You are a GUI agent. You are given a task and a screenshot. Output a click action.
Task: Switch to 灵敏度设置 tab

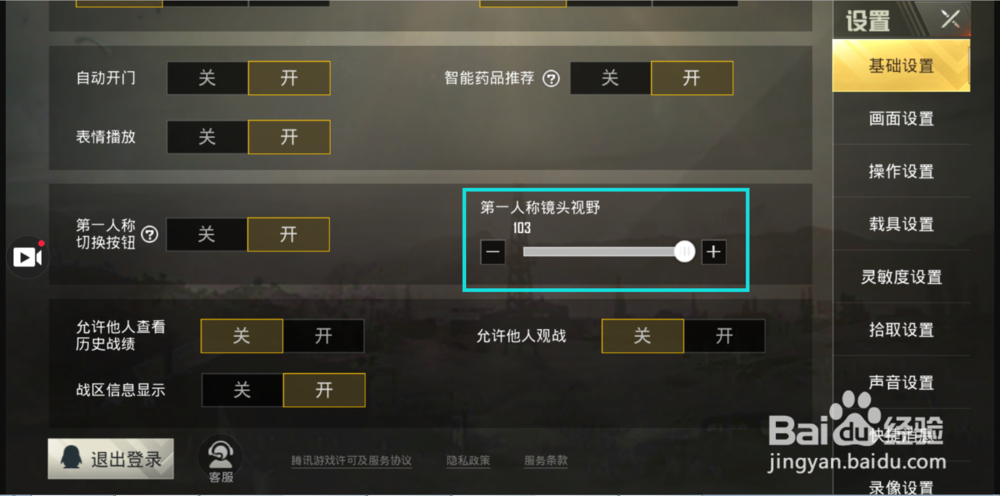point(901,277)
